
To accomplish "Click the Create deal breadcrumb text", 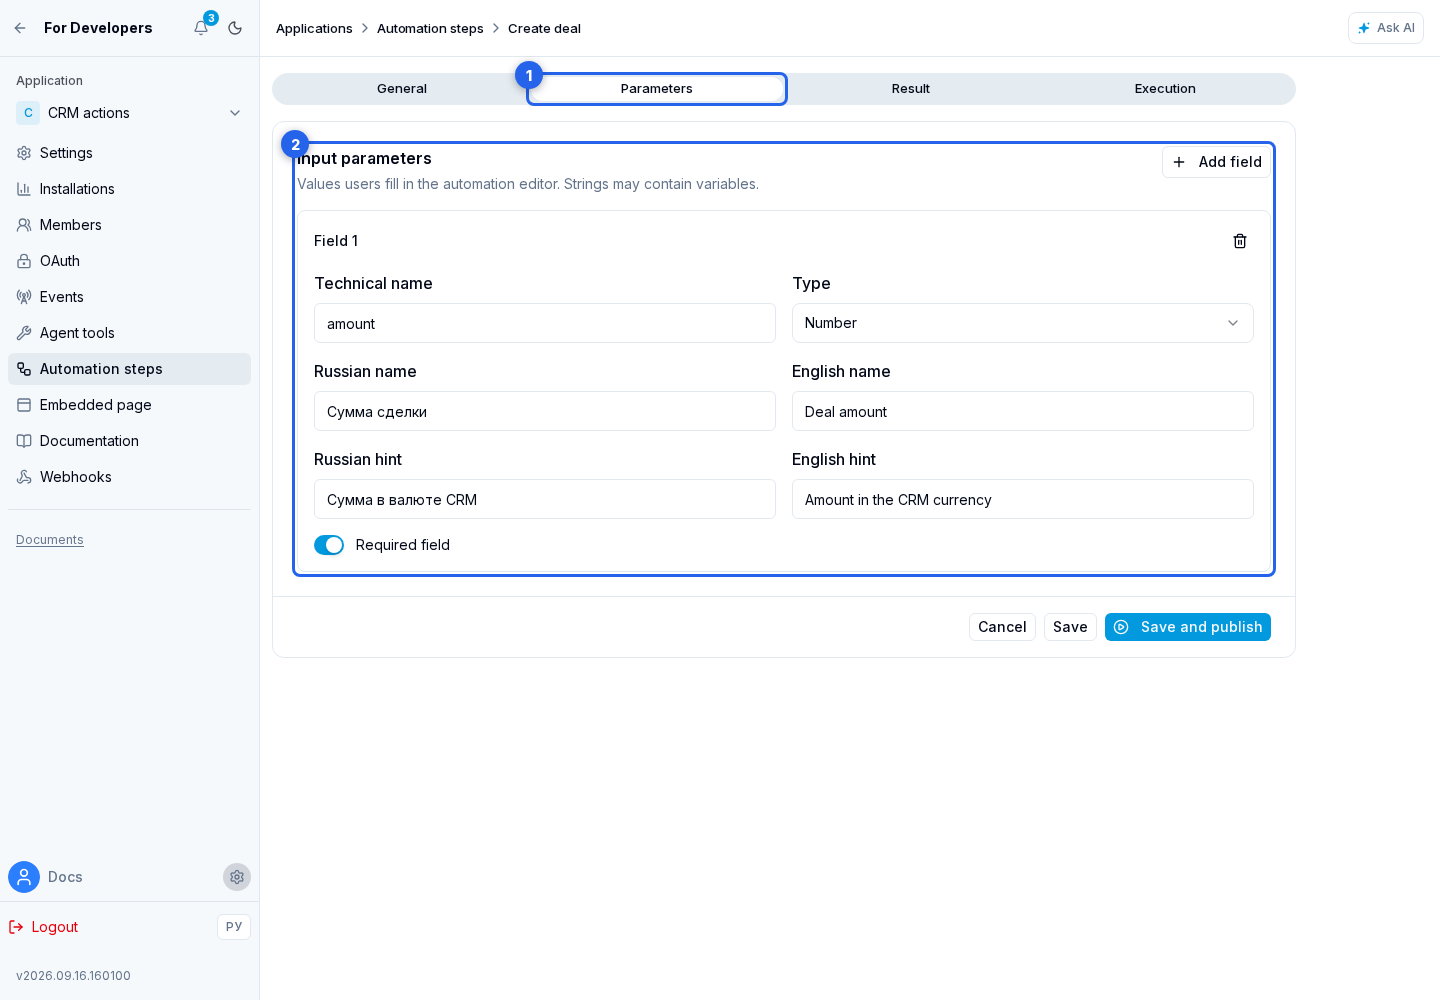I will tap(544, 28).
